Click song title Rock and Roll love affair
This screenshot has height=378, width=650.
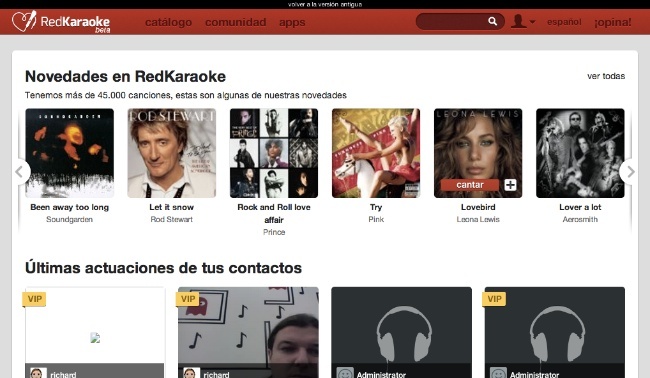pyautogui.click(x=274, y=213)
